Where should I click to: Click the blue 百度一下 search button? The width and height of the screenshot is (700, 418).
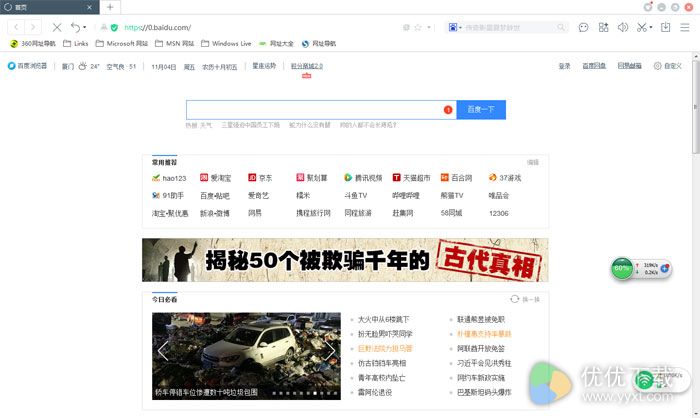[x=481, y=109]
